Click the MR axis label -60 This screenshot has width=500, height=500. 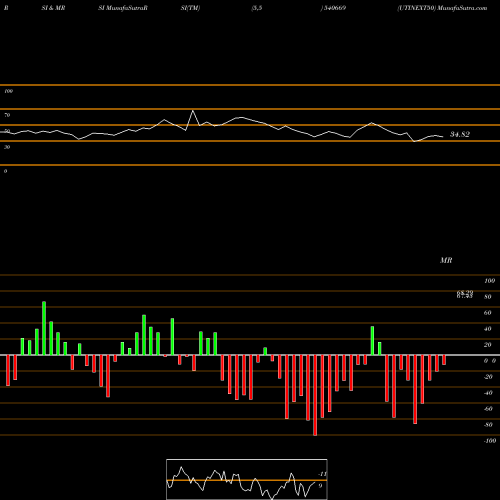[488, 409]
